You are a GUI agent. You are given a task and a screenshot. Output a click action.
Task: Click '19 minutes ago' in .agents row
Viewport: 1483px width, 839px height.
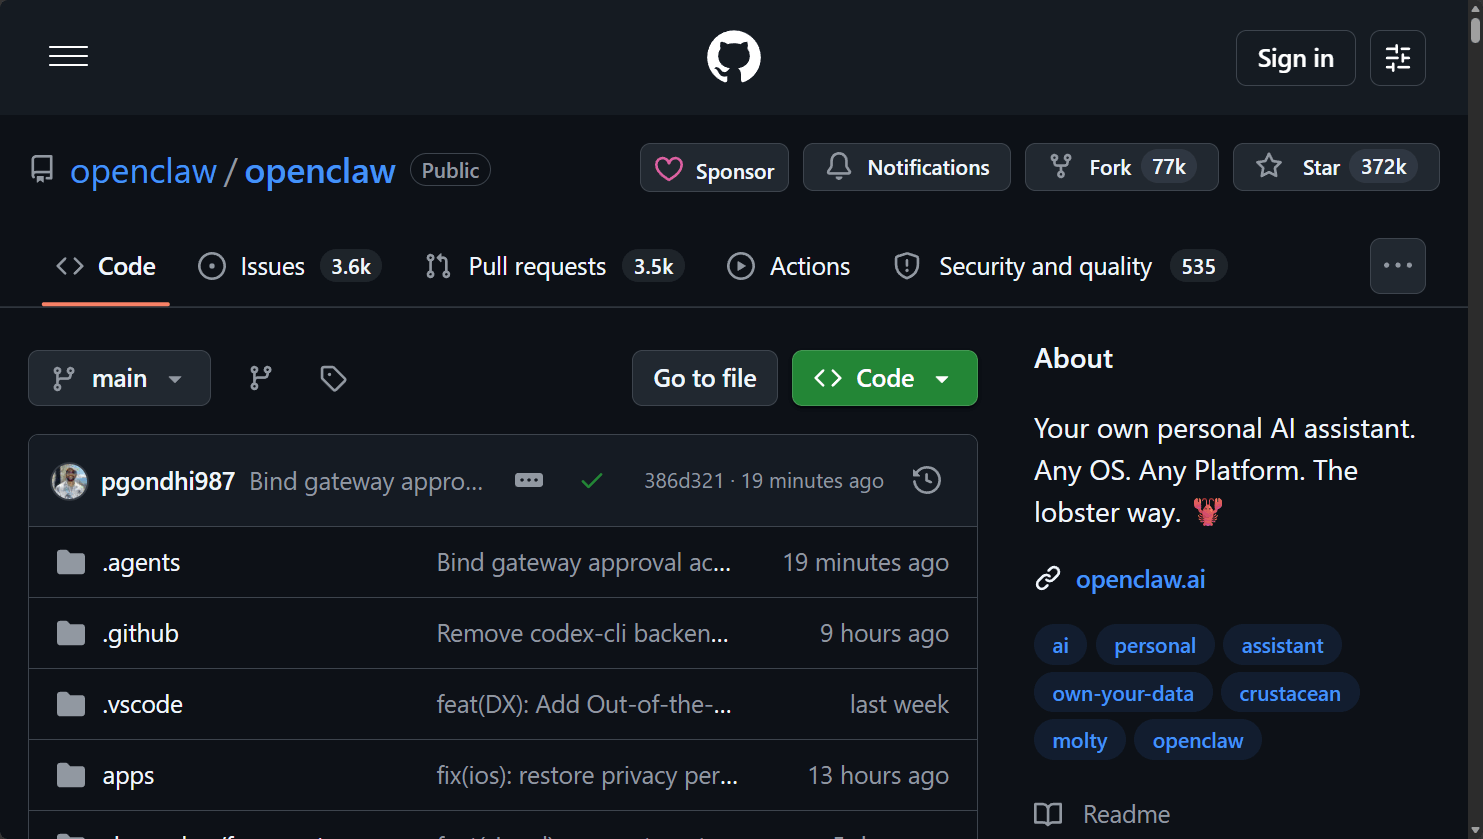tap(866, 563)
